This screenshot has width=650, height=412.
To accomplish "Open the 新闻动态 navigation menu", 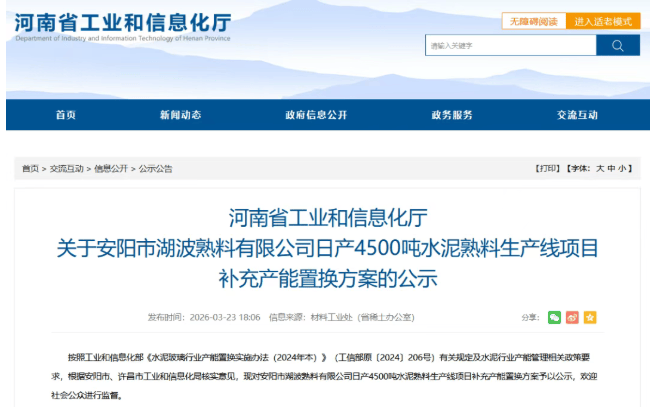I will (x=180, y=115).
